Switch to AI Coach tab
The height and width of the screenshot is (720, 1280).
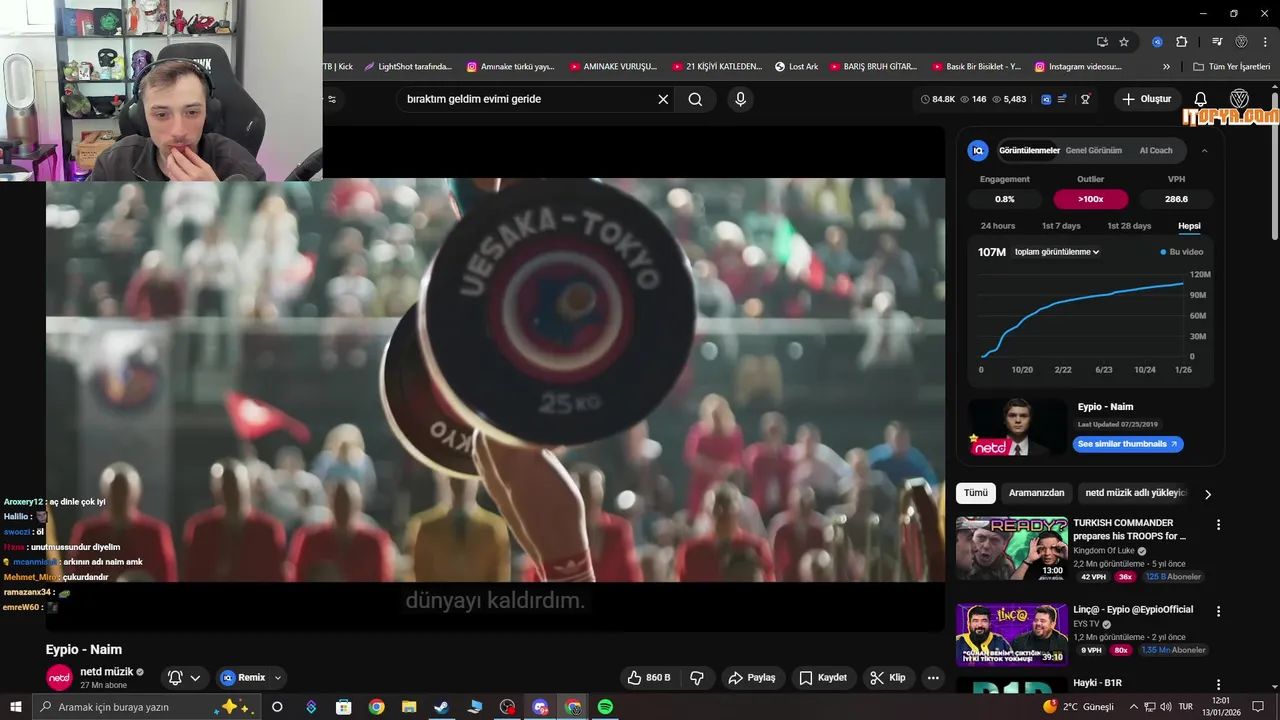click(1156, 151)
